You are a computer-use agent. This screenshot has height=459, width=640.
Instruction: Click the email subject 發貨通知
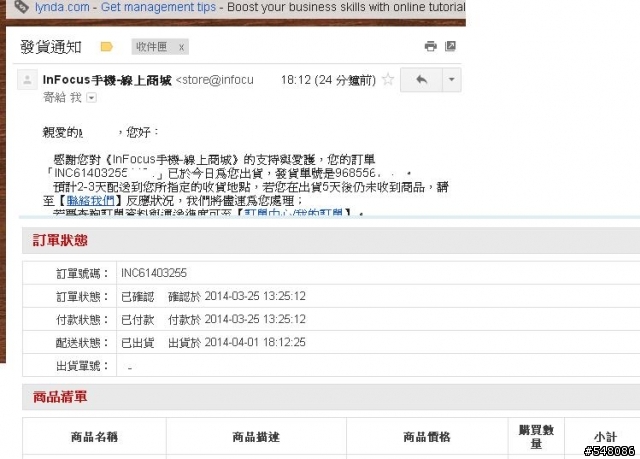tap(51, 47)
